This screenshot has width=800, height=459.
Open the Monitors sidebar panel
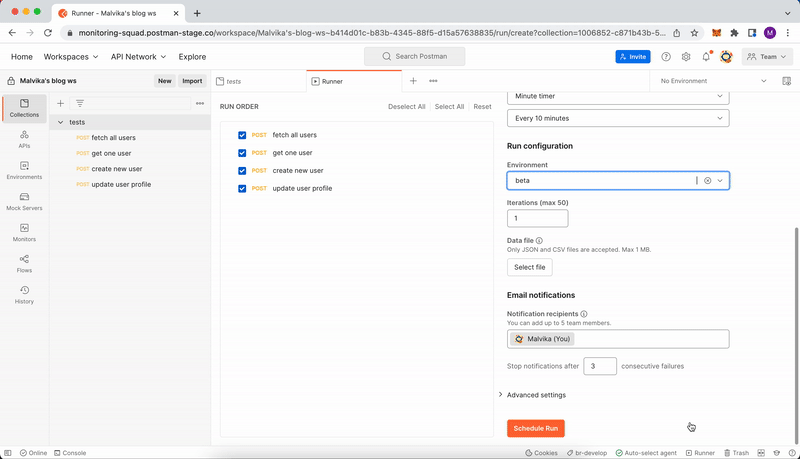pos(24,233)
